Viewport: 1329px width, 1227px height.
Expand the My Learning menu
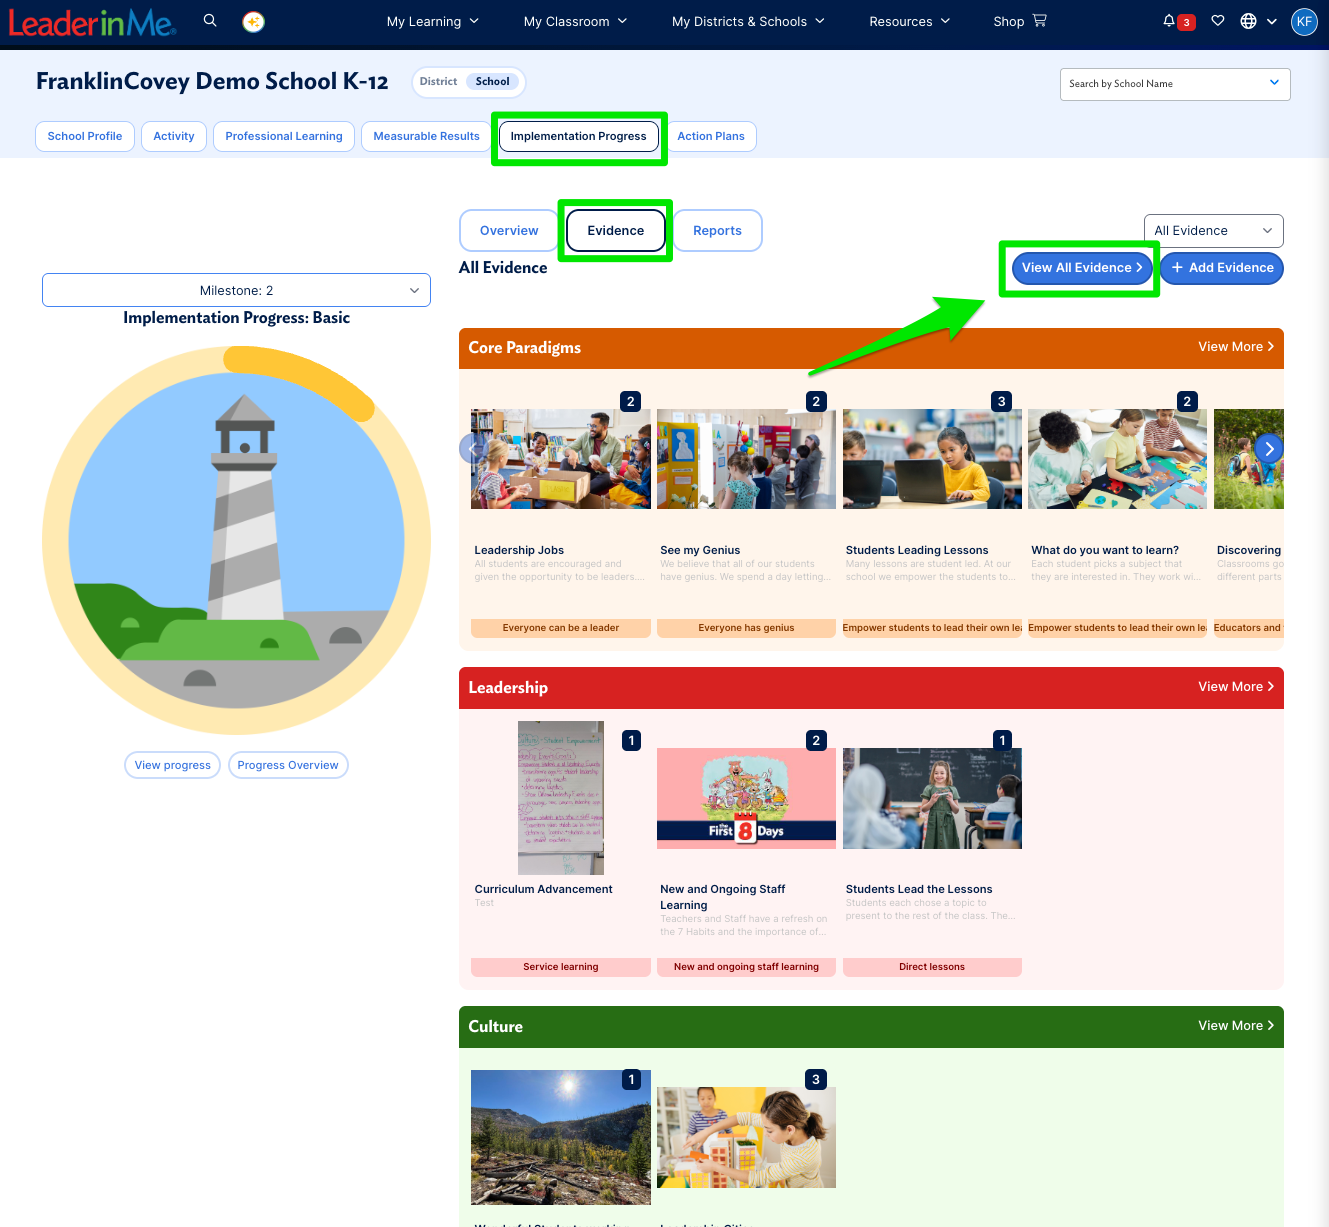pyautogui.click(x=433, y=21)
